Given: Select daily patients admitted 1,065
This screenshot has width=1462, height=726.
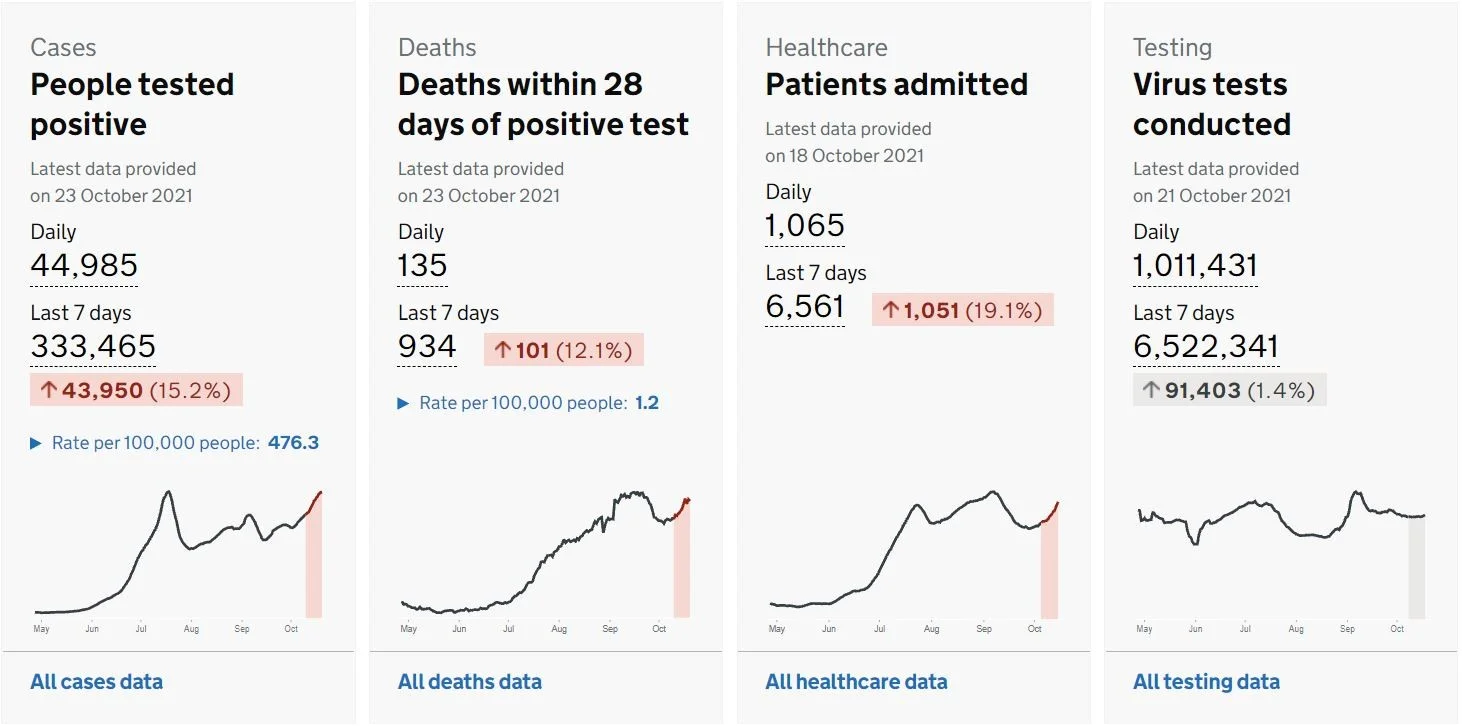Looking at the screenshot, I should tap(805, 226).
